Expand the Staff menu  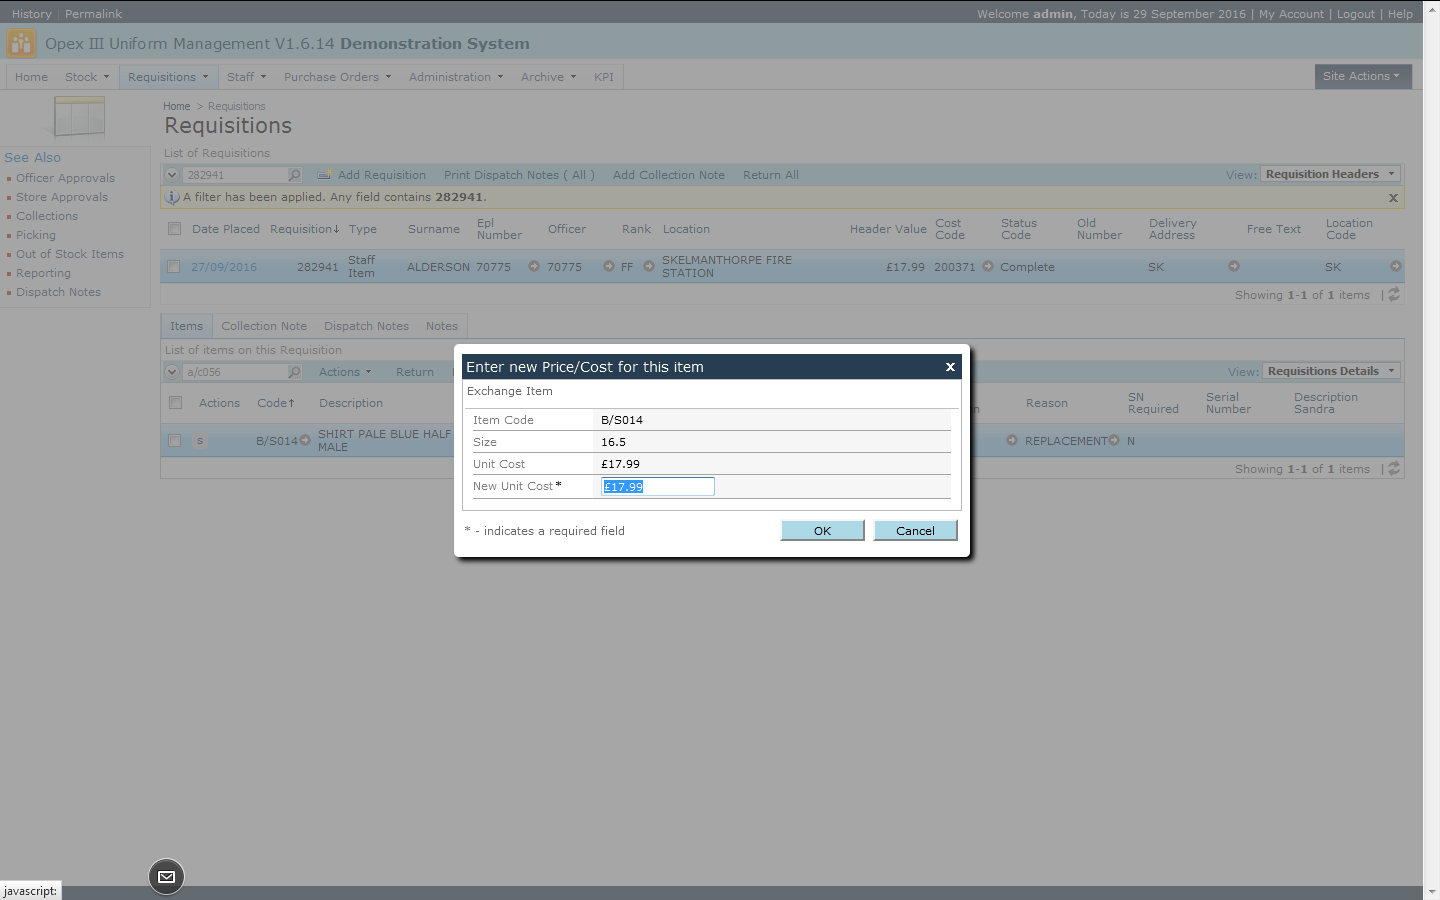[247, 77]
